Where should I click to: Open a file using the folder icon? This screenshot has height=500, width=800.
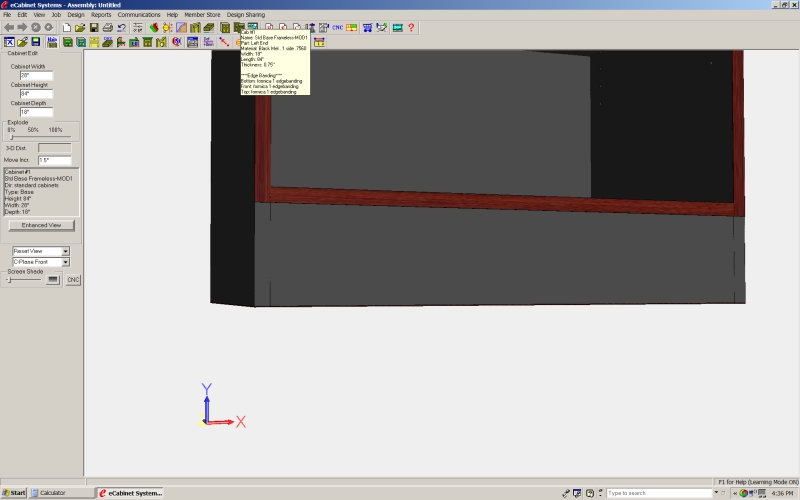(80, 28)
